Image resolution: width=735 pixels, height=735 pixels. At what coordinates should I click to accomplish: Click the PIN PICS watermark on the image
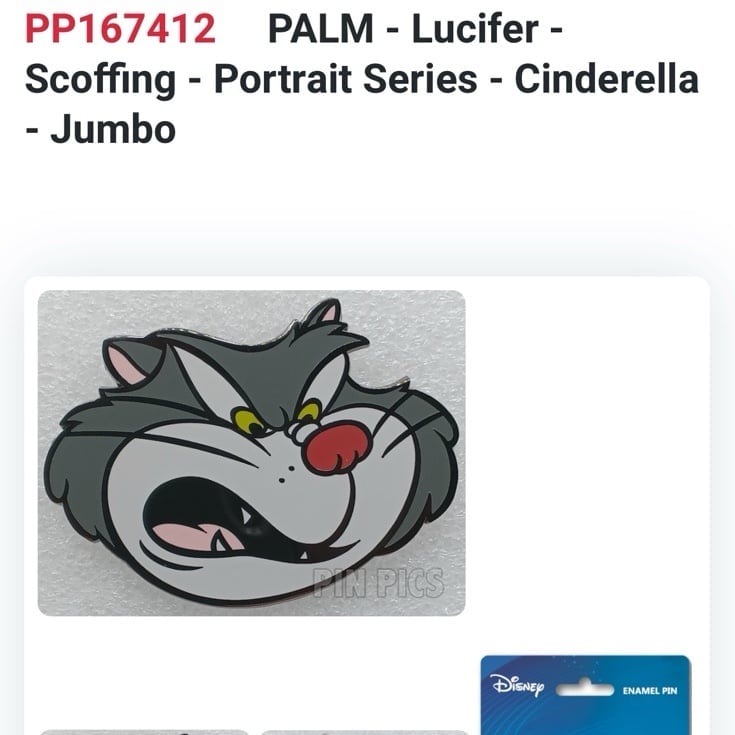click(378, 583)
